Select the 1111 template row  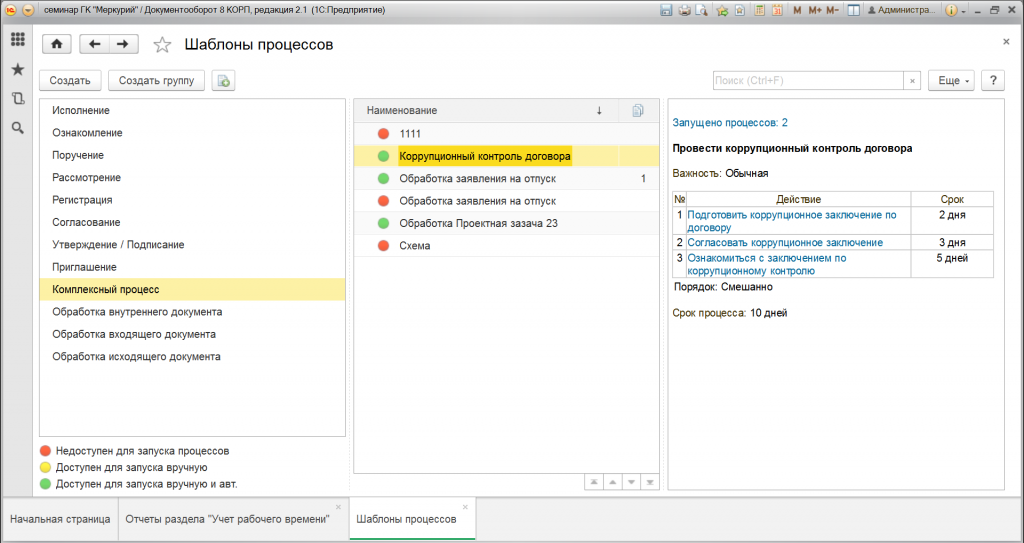coord(506,133)
